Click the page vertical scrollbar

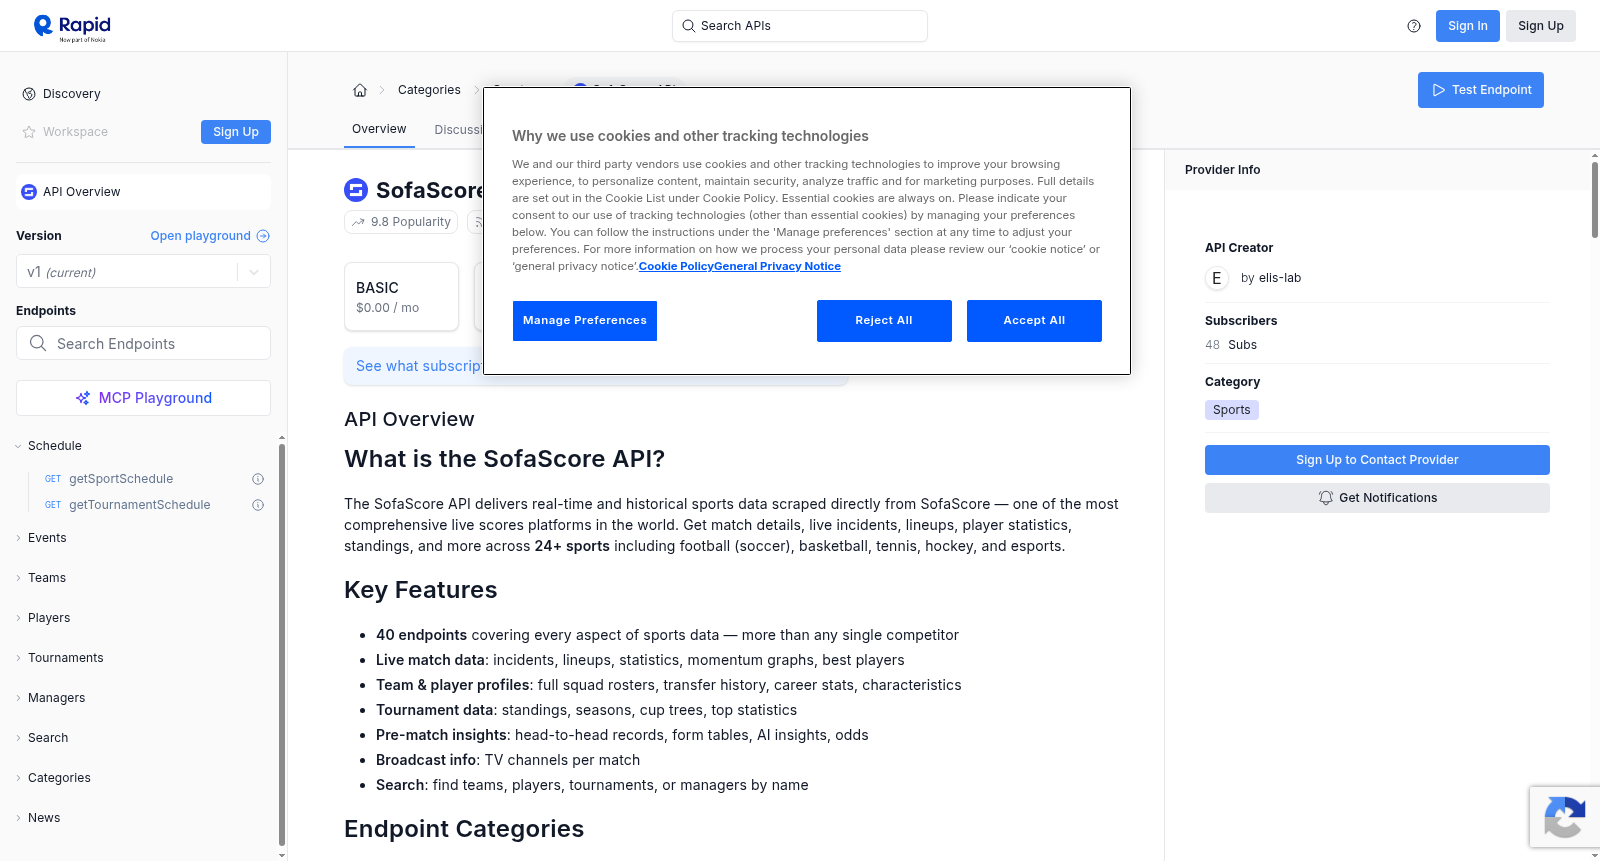[1595, 198]
